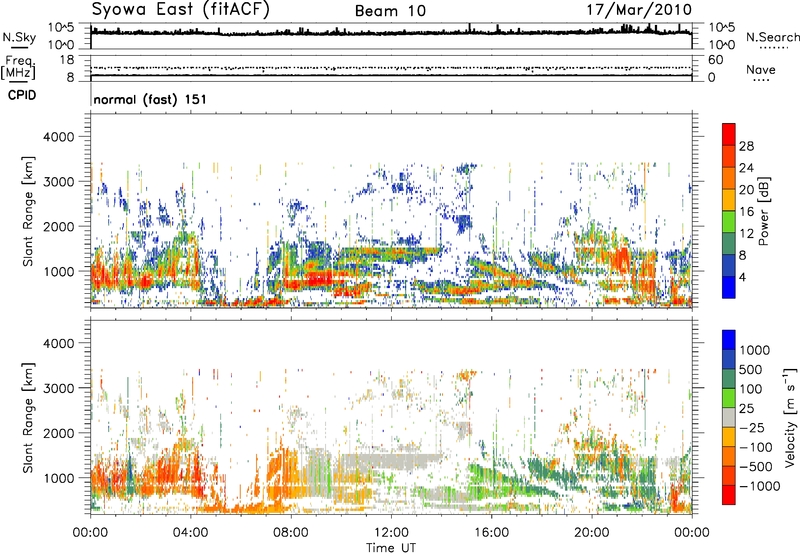Click 'Slant Range [km]' beside the Power panel

click(x=28, y=211)
